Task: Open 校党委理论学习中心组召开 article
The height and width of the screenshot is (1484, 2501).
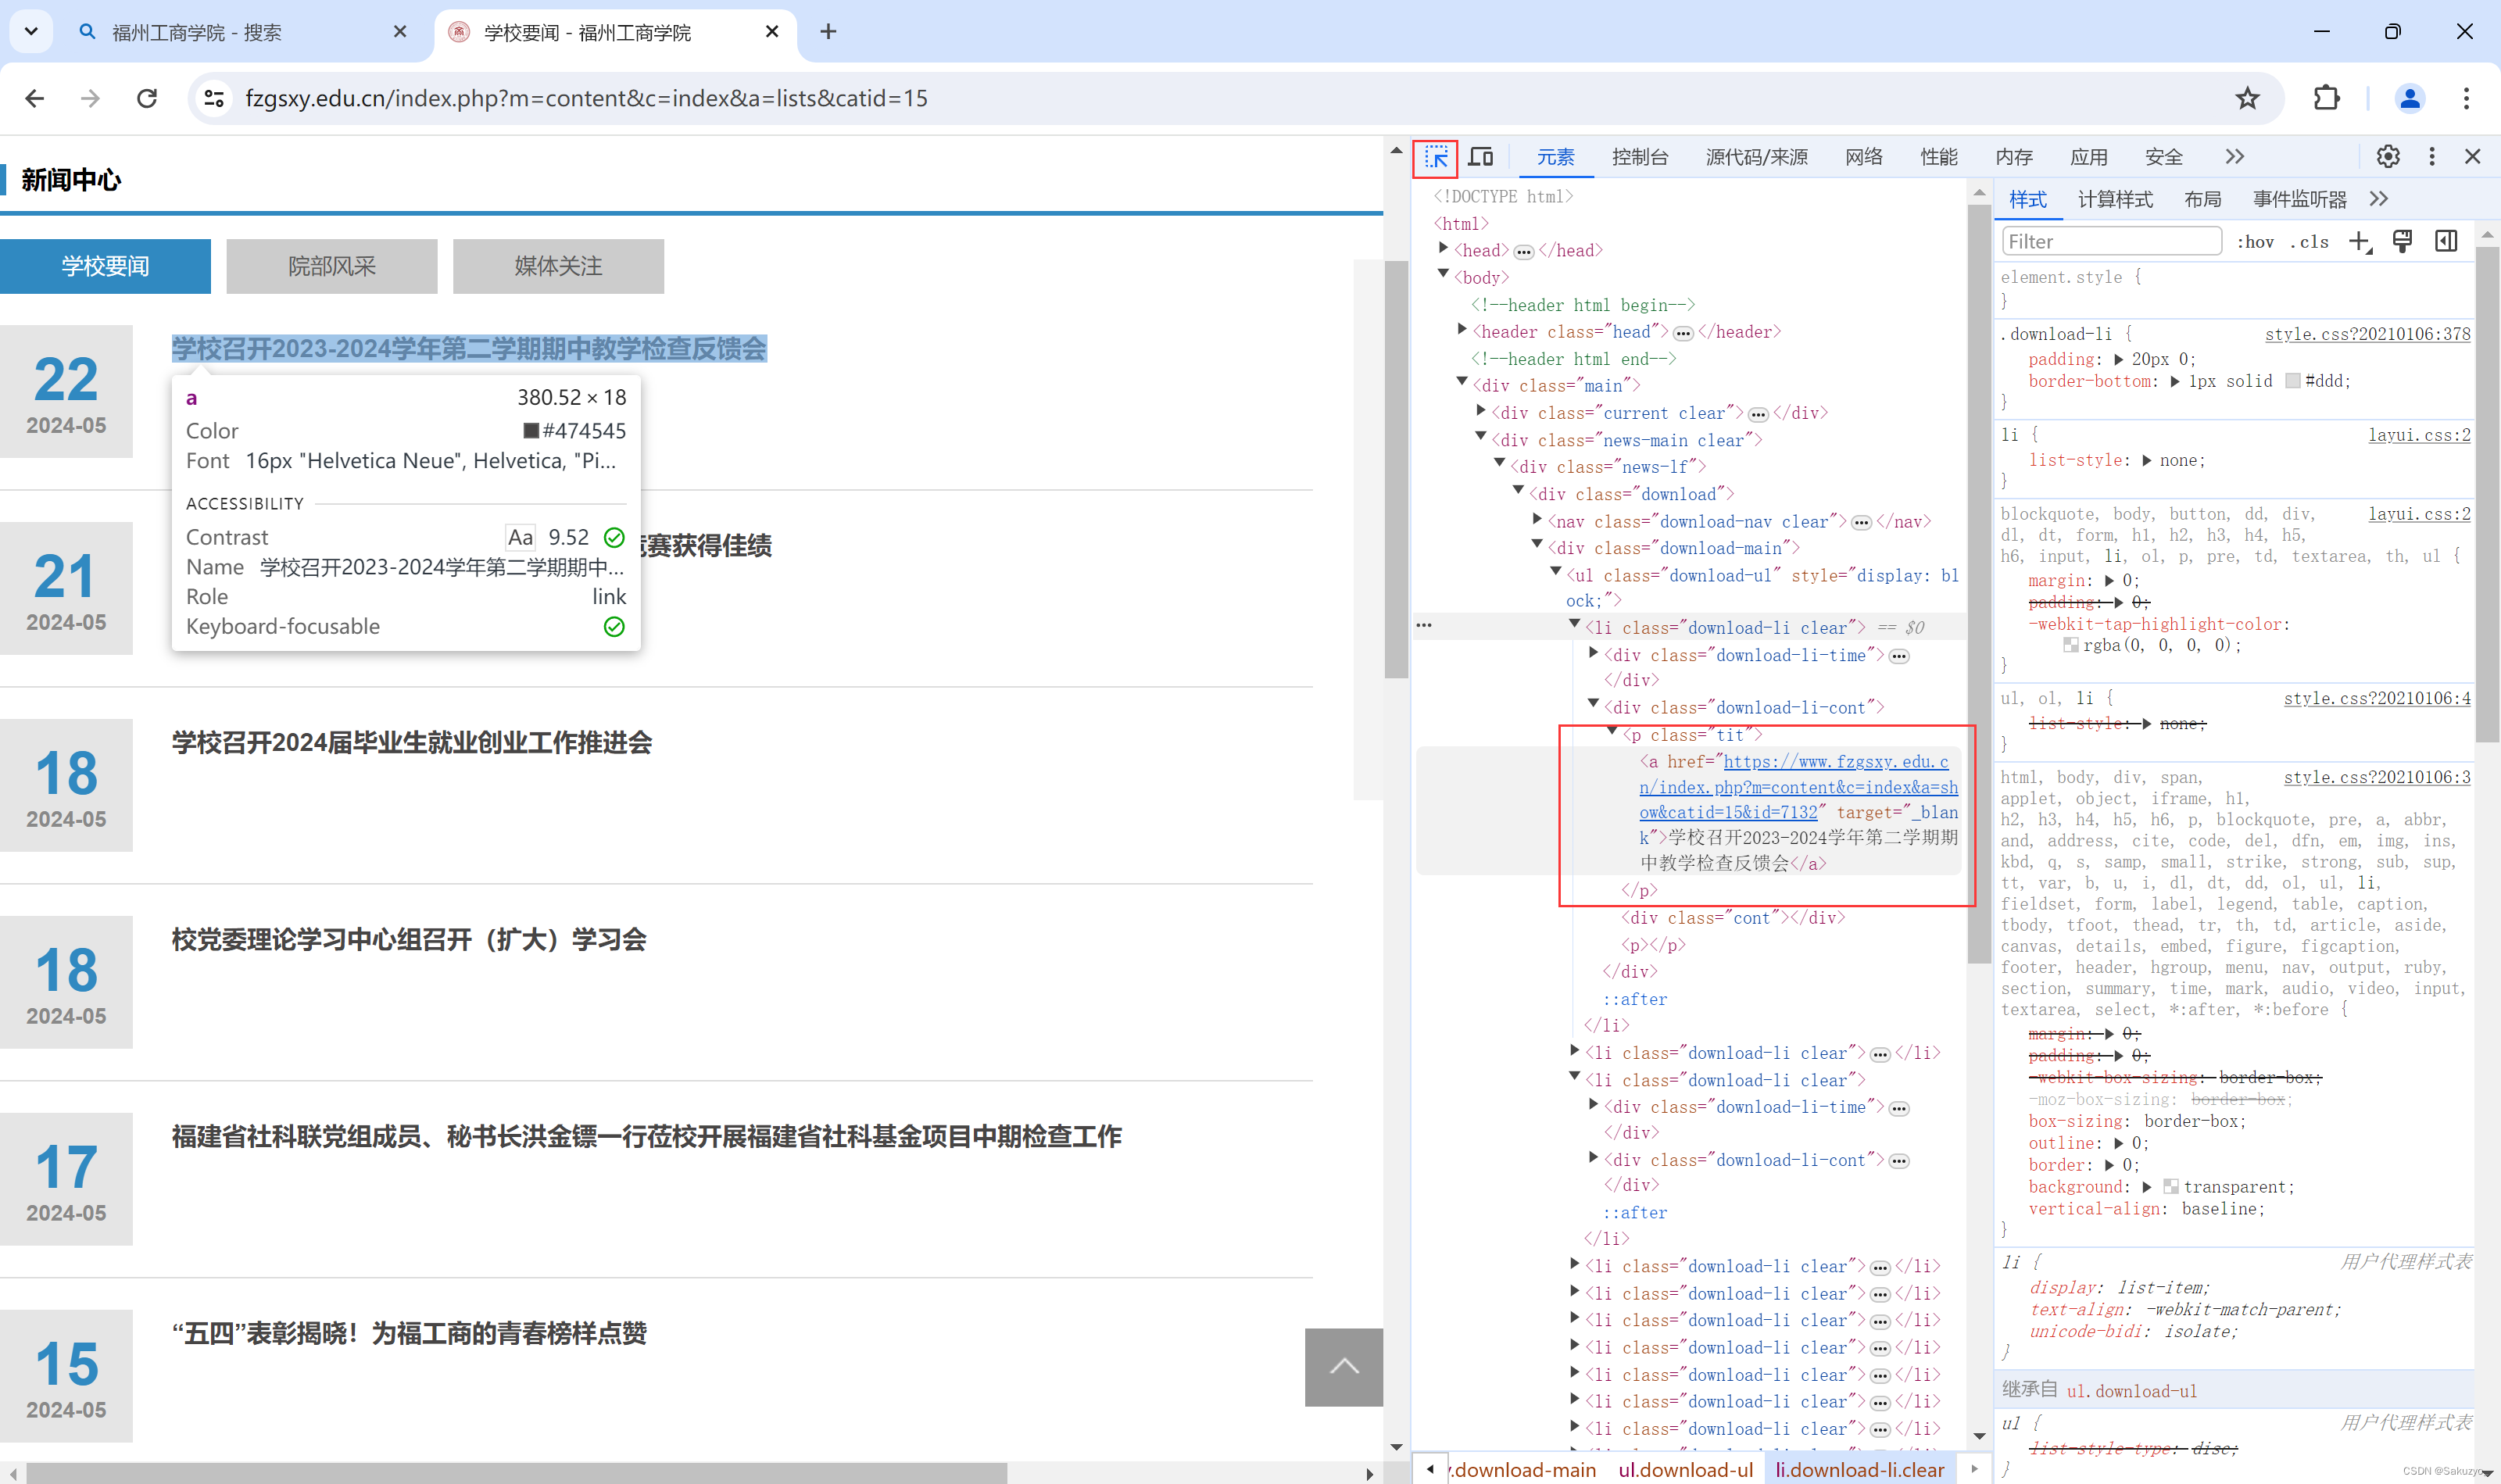Action: pos(409,940)
